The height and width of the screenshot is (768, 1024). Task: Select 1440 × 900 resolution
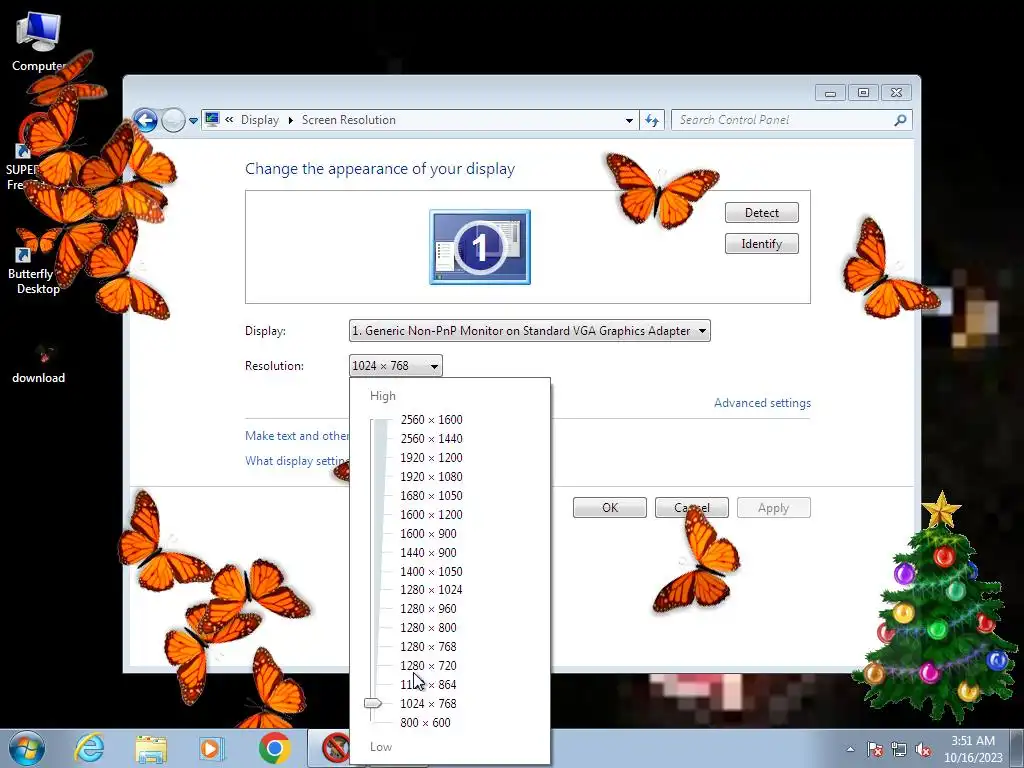[x=428, y=552]
